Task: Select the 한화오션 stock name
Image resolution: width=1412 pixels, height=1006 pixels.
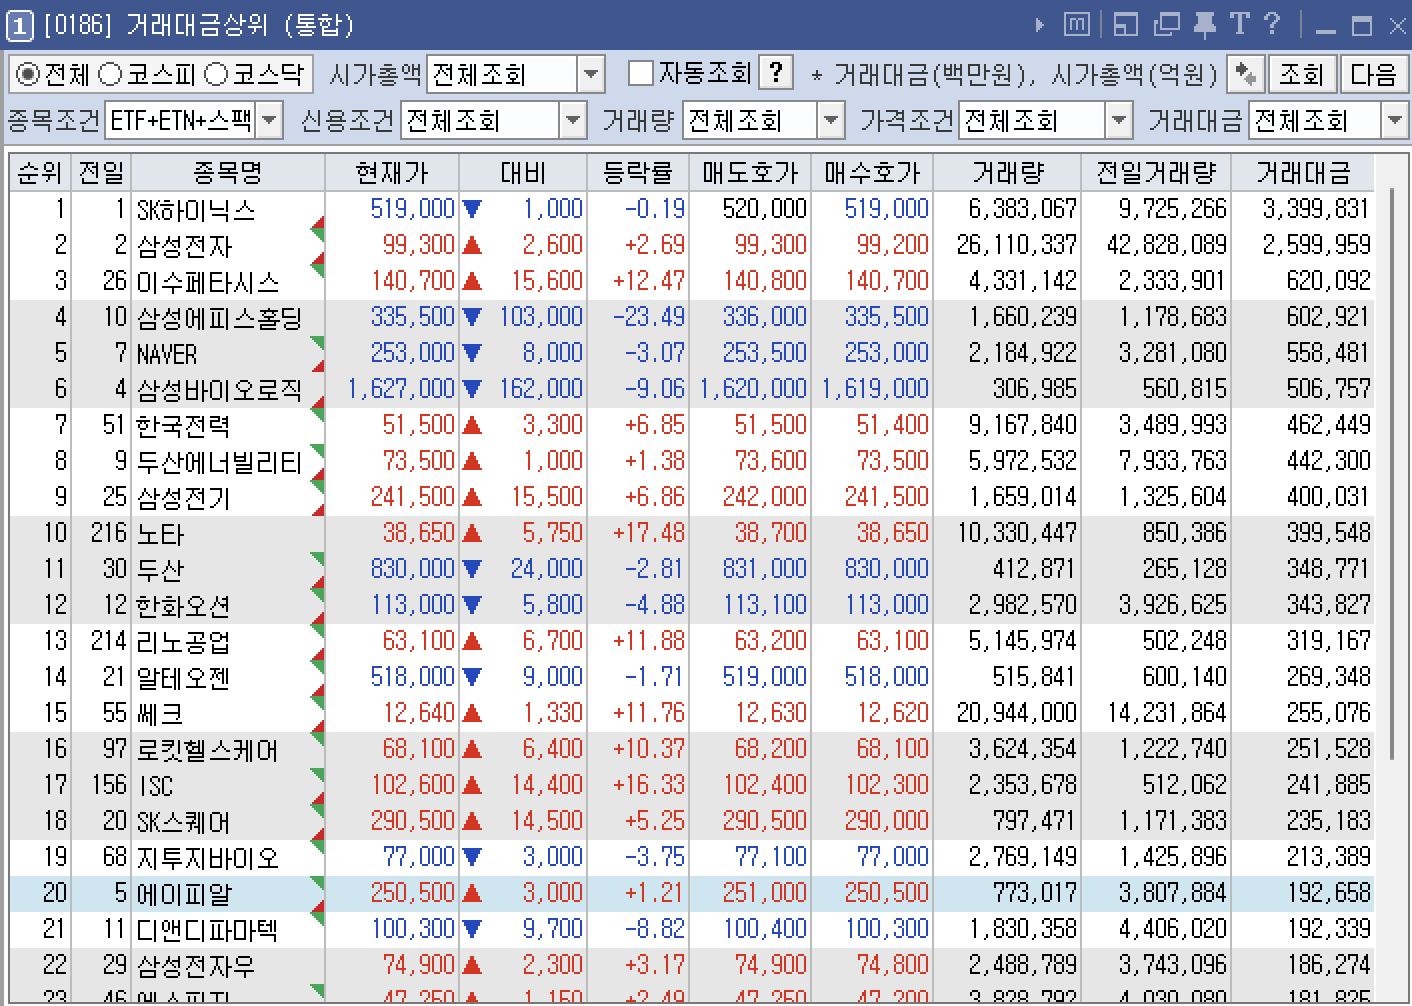Action: pyautogui.click(x=184, y=606)
